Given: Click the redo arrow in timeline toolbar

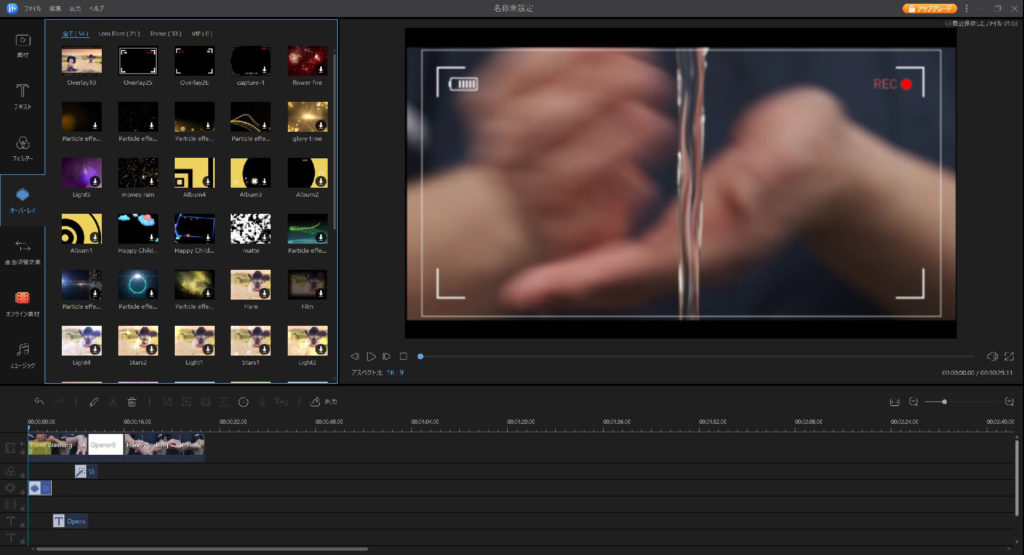Looking at the screenshot, I should tap(59, 402).
